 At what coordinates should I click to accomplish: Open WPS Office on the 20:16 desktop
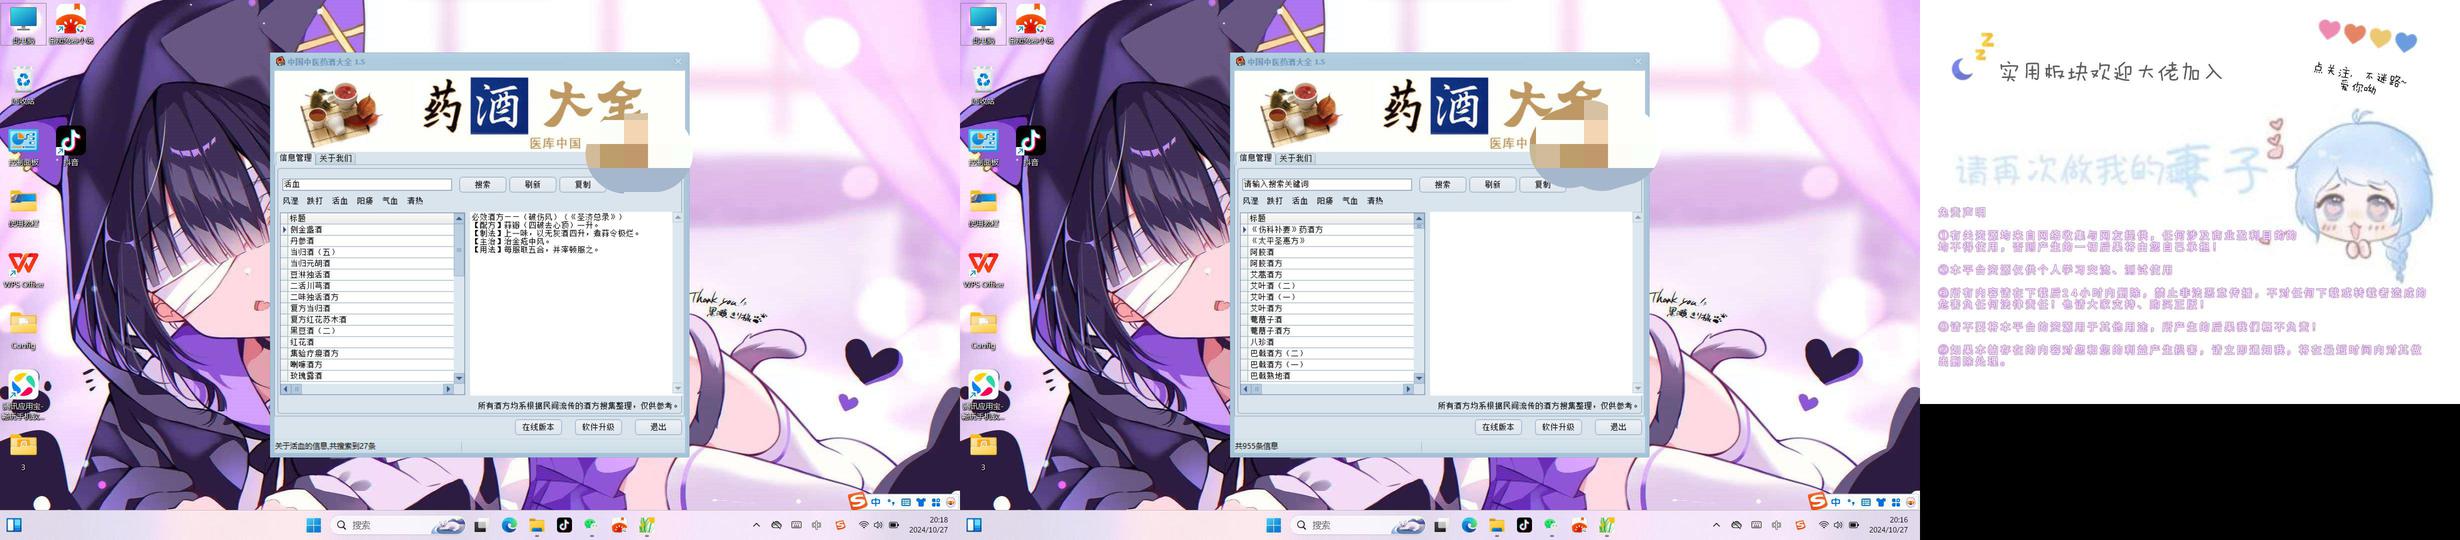pos(983,269)
